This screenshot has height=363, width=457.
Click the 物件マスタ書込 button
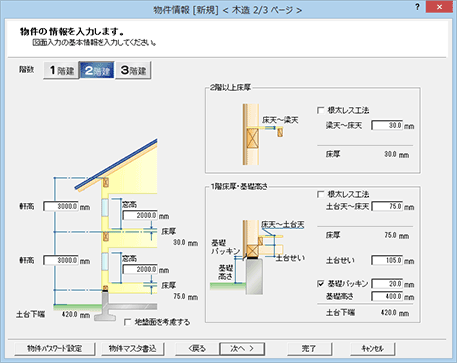(133, 349)
